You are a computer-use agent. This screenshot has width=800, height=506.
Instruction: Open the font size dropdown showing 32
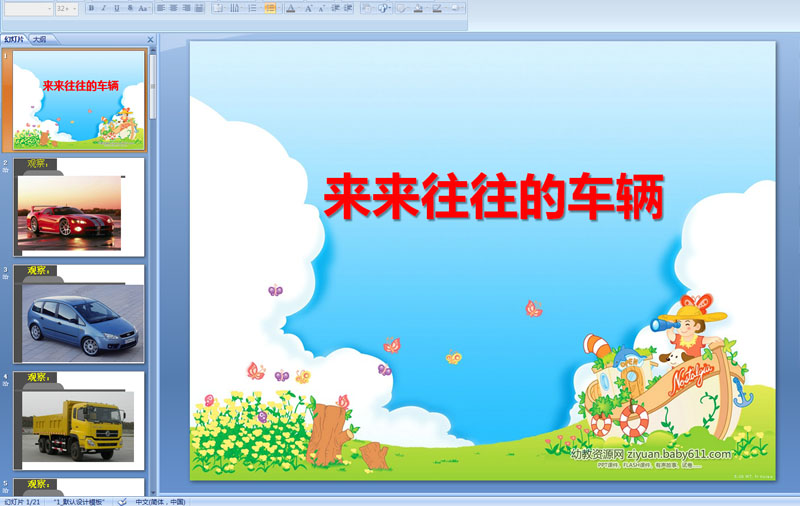pos(74,9)
